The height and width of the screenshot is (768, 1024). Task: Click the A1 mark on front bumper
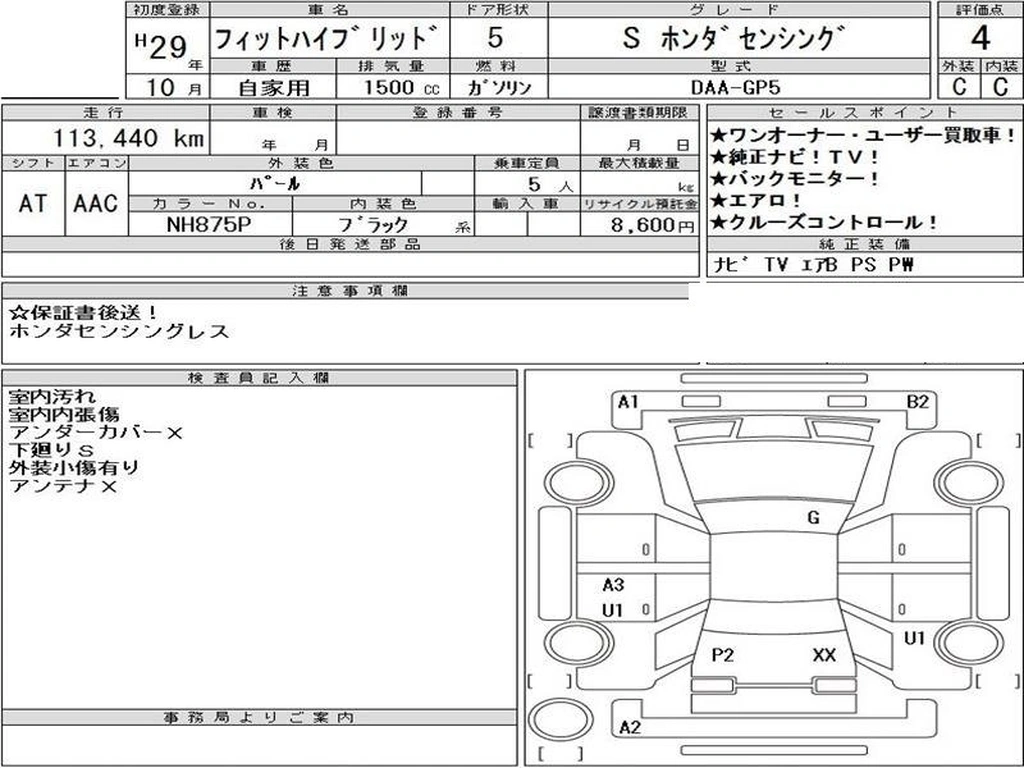click(x=628, y=402)
